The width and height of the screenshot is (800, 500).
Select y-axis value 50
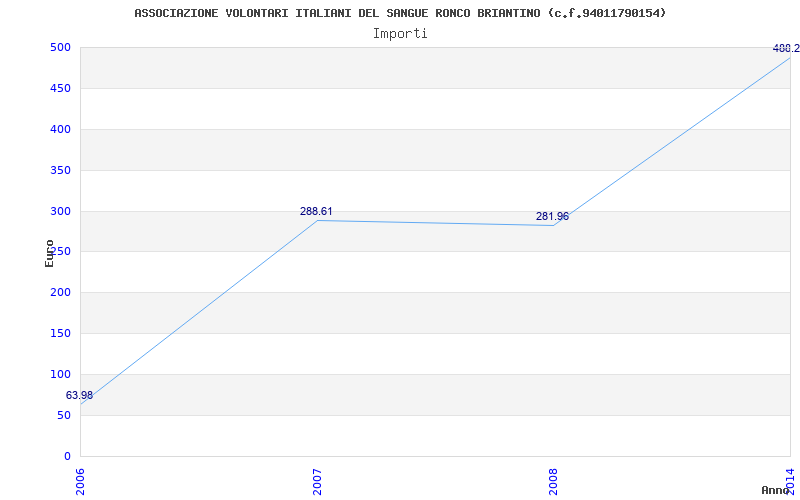63,415
